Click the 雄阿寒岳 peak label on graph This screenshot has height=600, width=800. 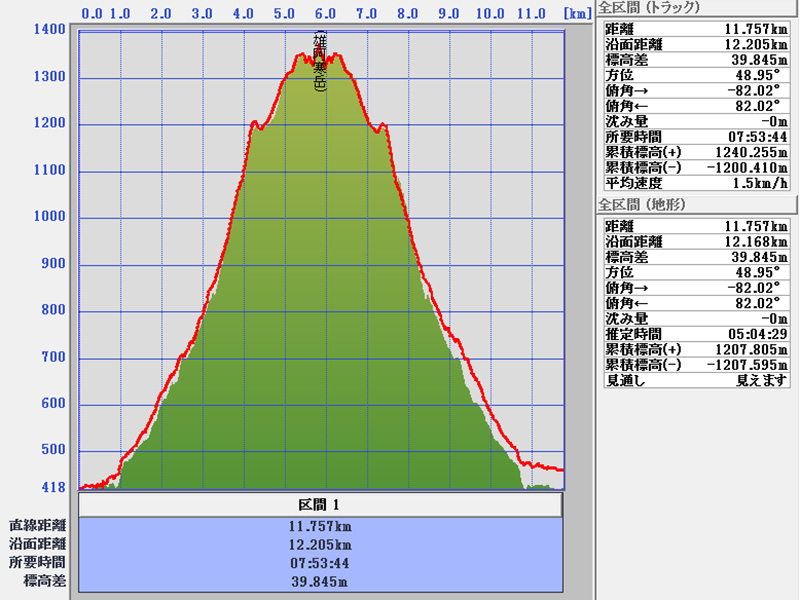[x=320, y=62]
